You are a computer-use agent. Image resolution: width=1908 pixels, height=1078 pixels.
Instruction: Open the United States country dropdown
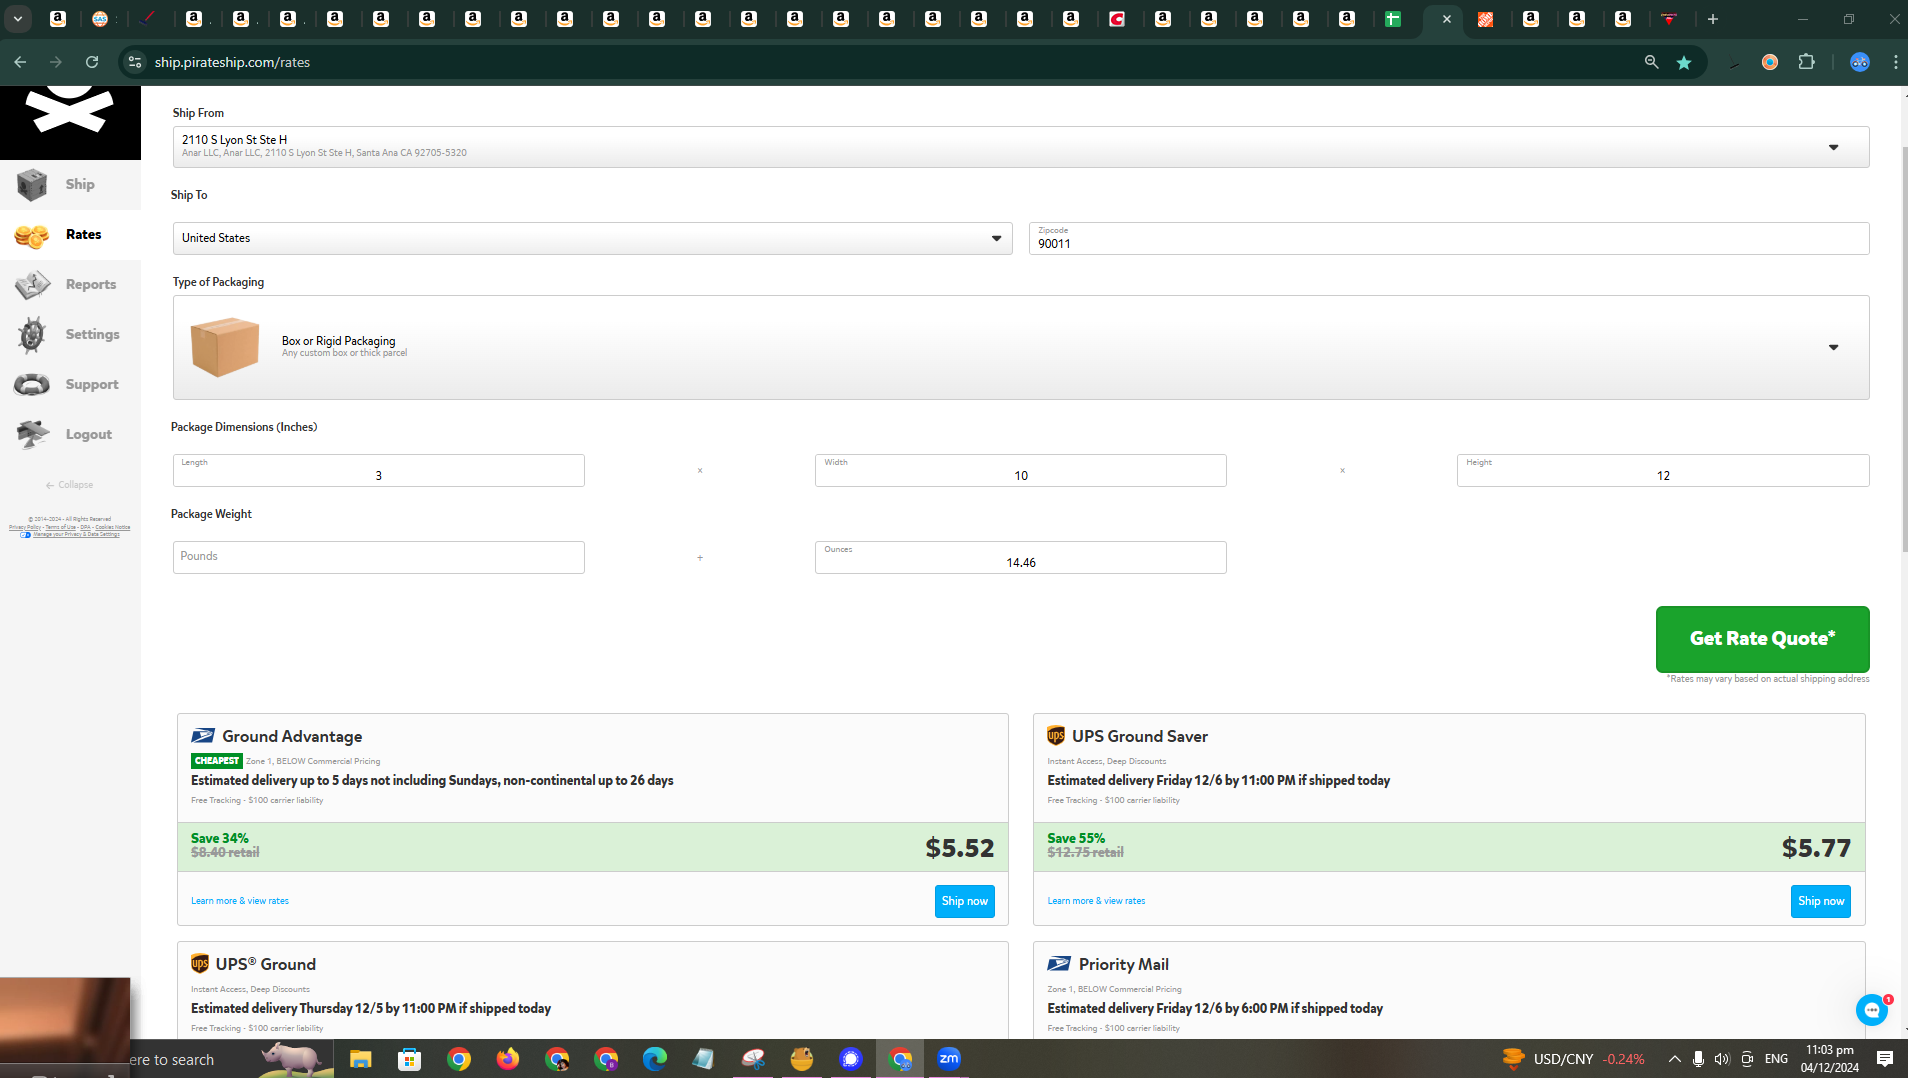point(592,238)
